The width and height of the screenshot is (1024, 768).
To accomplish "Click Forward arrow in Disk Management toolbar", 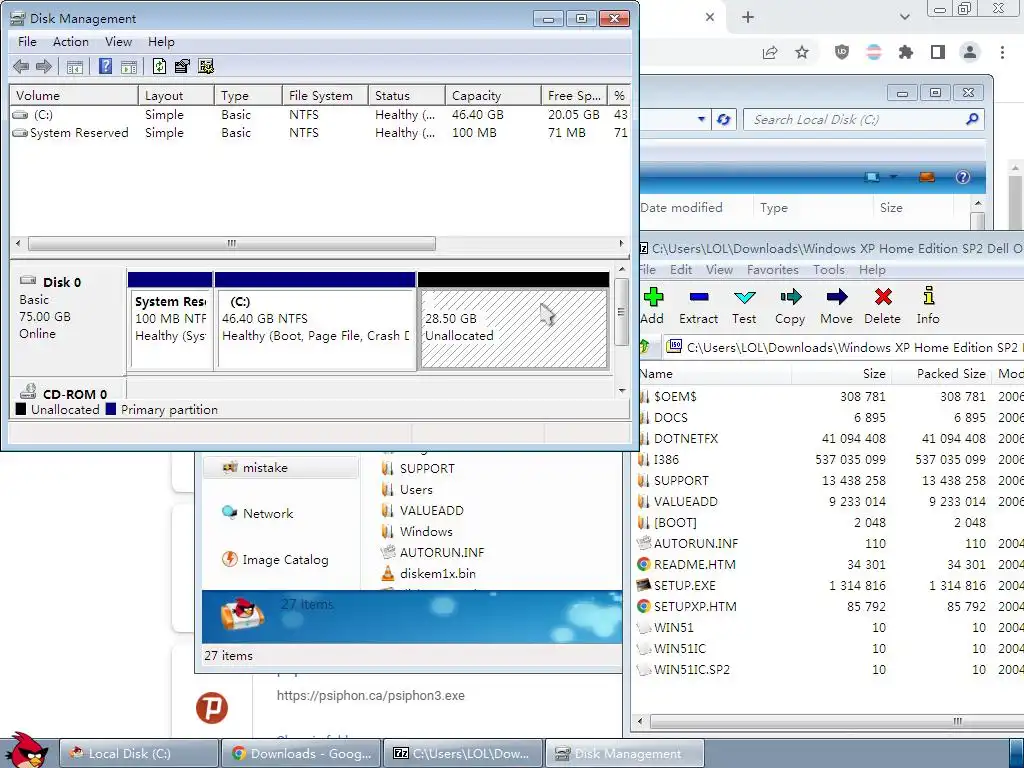I will [x=44, y=66].
